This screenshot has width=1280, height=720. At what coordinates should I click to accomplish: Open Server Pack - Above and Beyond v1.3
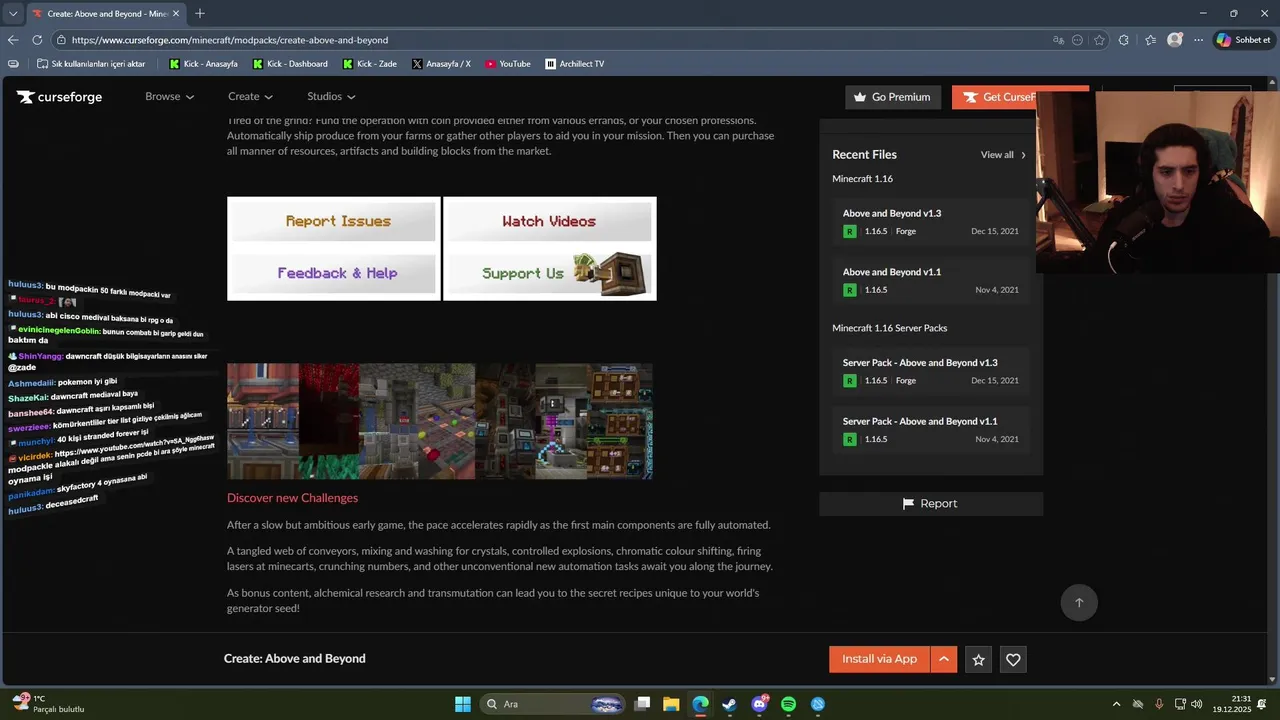tap(920, 363)
